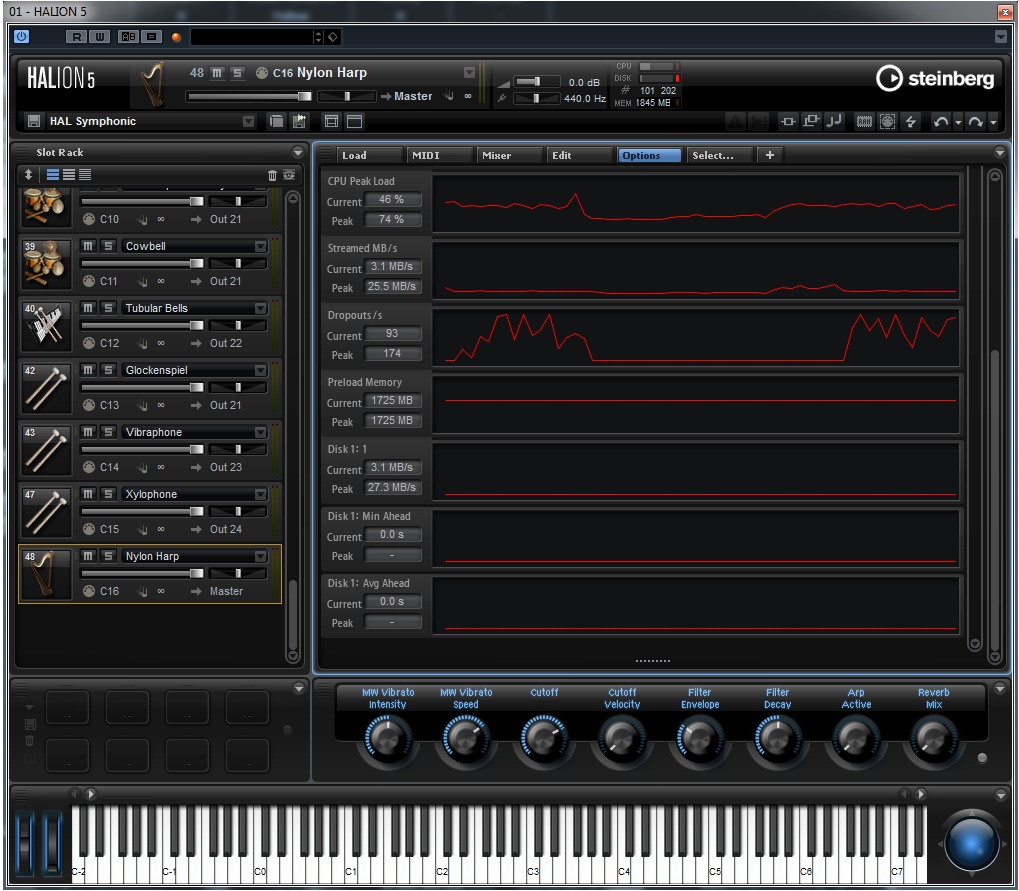Switch to the MIDI tab
The image size is (1019, 891).
click(x=439, y=155)
